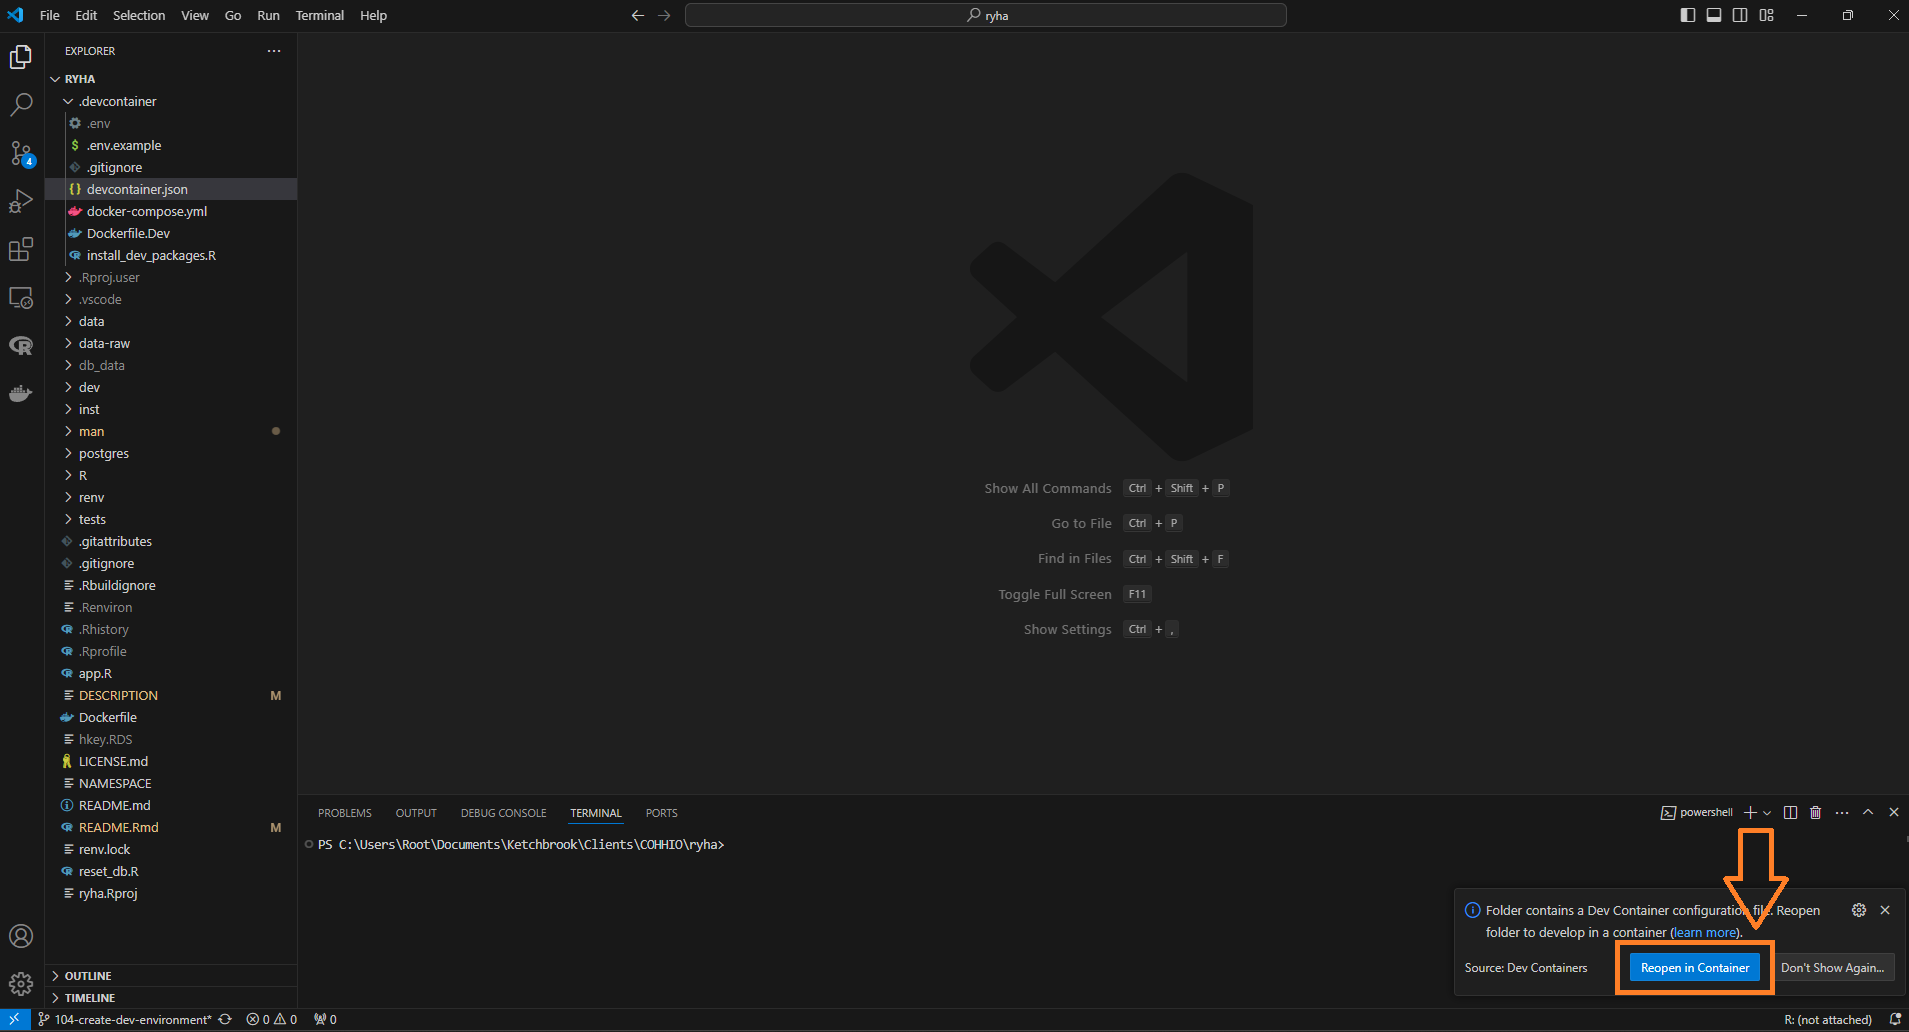The width and height of the screenshot is (1909, 1032).
Task: Add a new terminal with plus icon
Action: pyautogui.click(x=1750, y=812)
